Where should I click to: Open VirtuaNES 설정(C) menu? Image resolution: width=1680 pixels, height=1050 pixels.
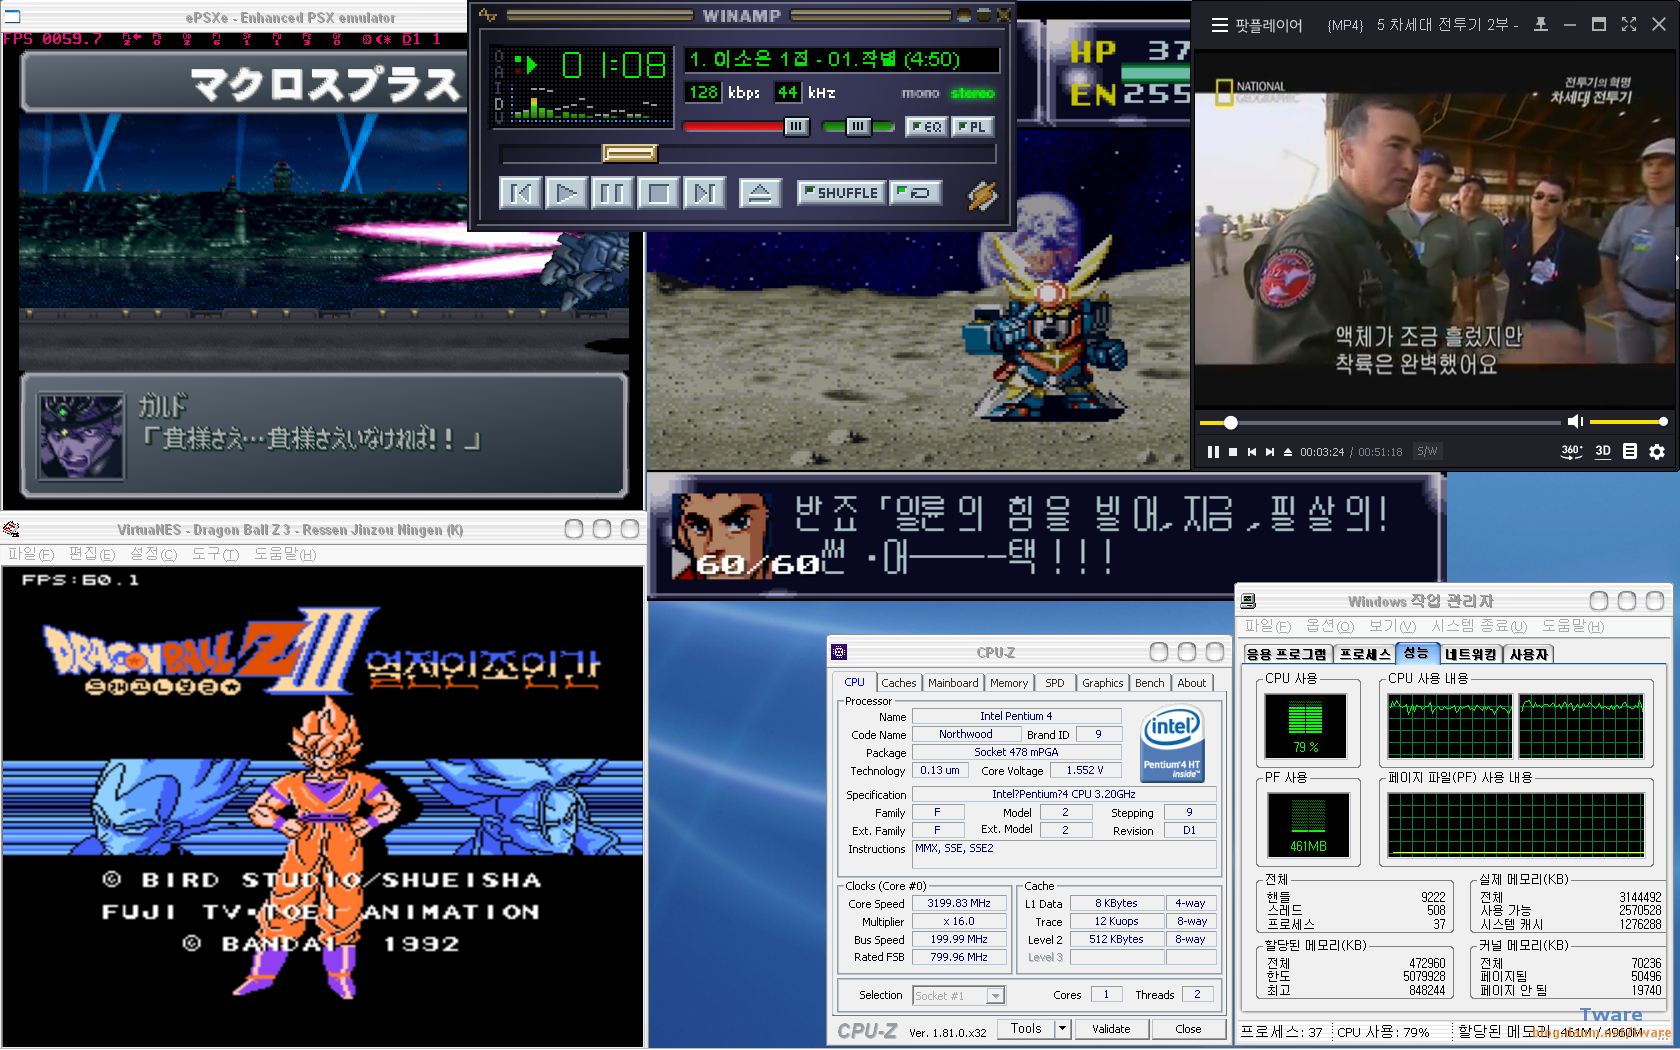153,554
